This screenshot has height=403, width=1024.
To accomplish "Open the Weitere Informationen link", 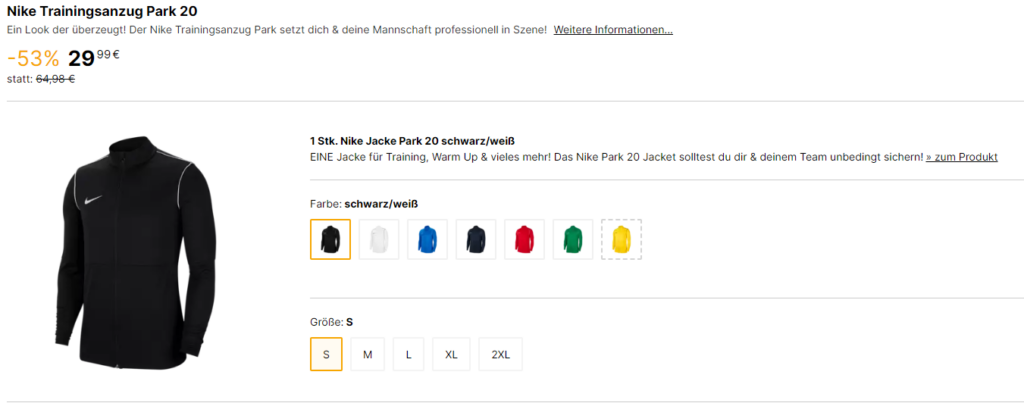I will [613, 30].
